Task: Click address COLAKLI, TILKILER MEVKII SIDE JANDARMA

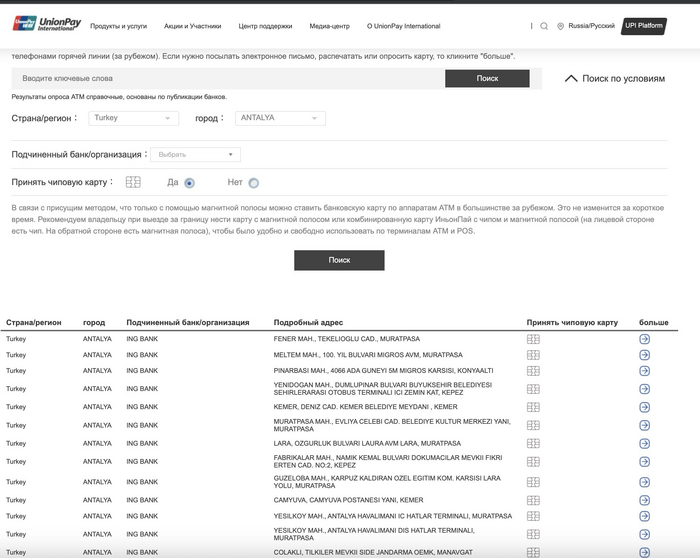Action: click(x=373, y=552)
